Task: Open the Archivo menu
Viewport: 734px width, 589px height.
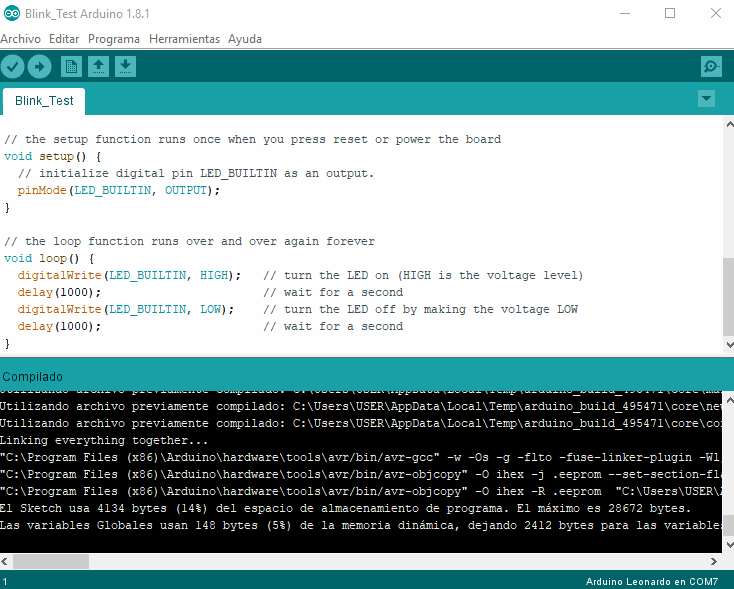Action: 21,39
